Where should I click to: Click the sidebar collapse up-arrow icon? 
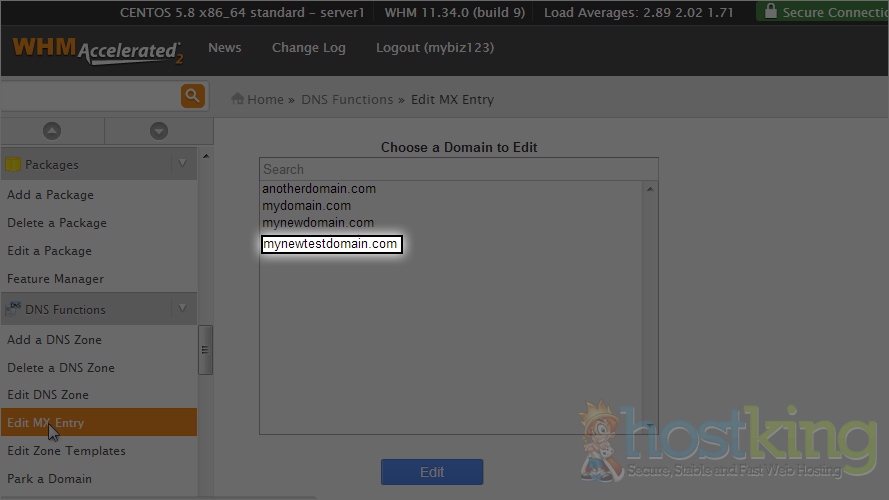[52, 131]
